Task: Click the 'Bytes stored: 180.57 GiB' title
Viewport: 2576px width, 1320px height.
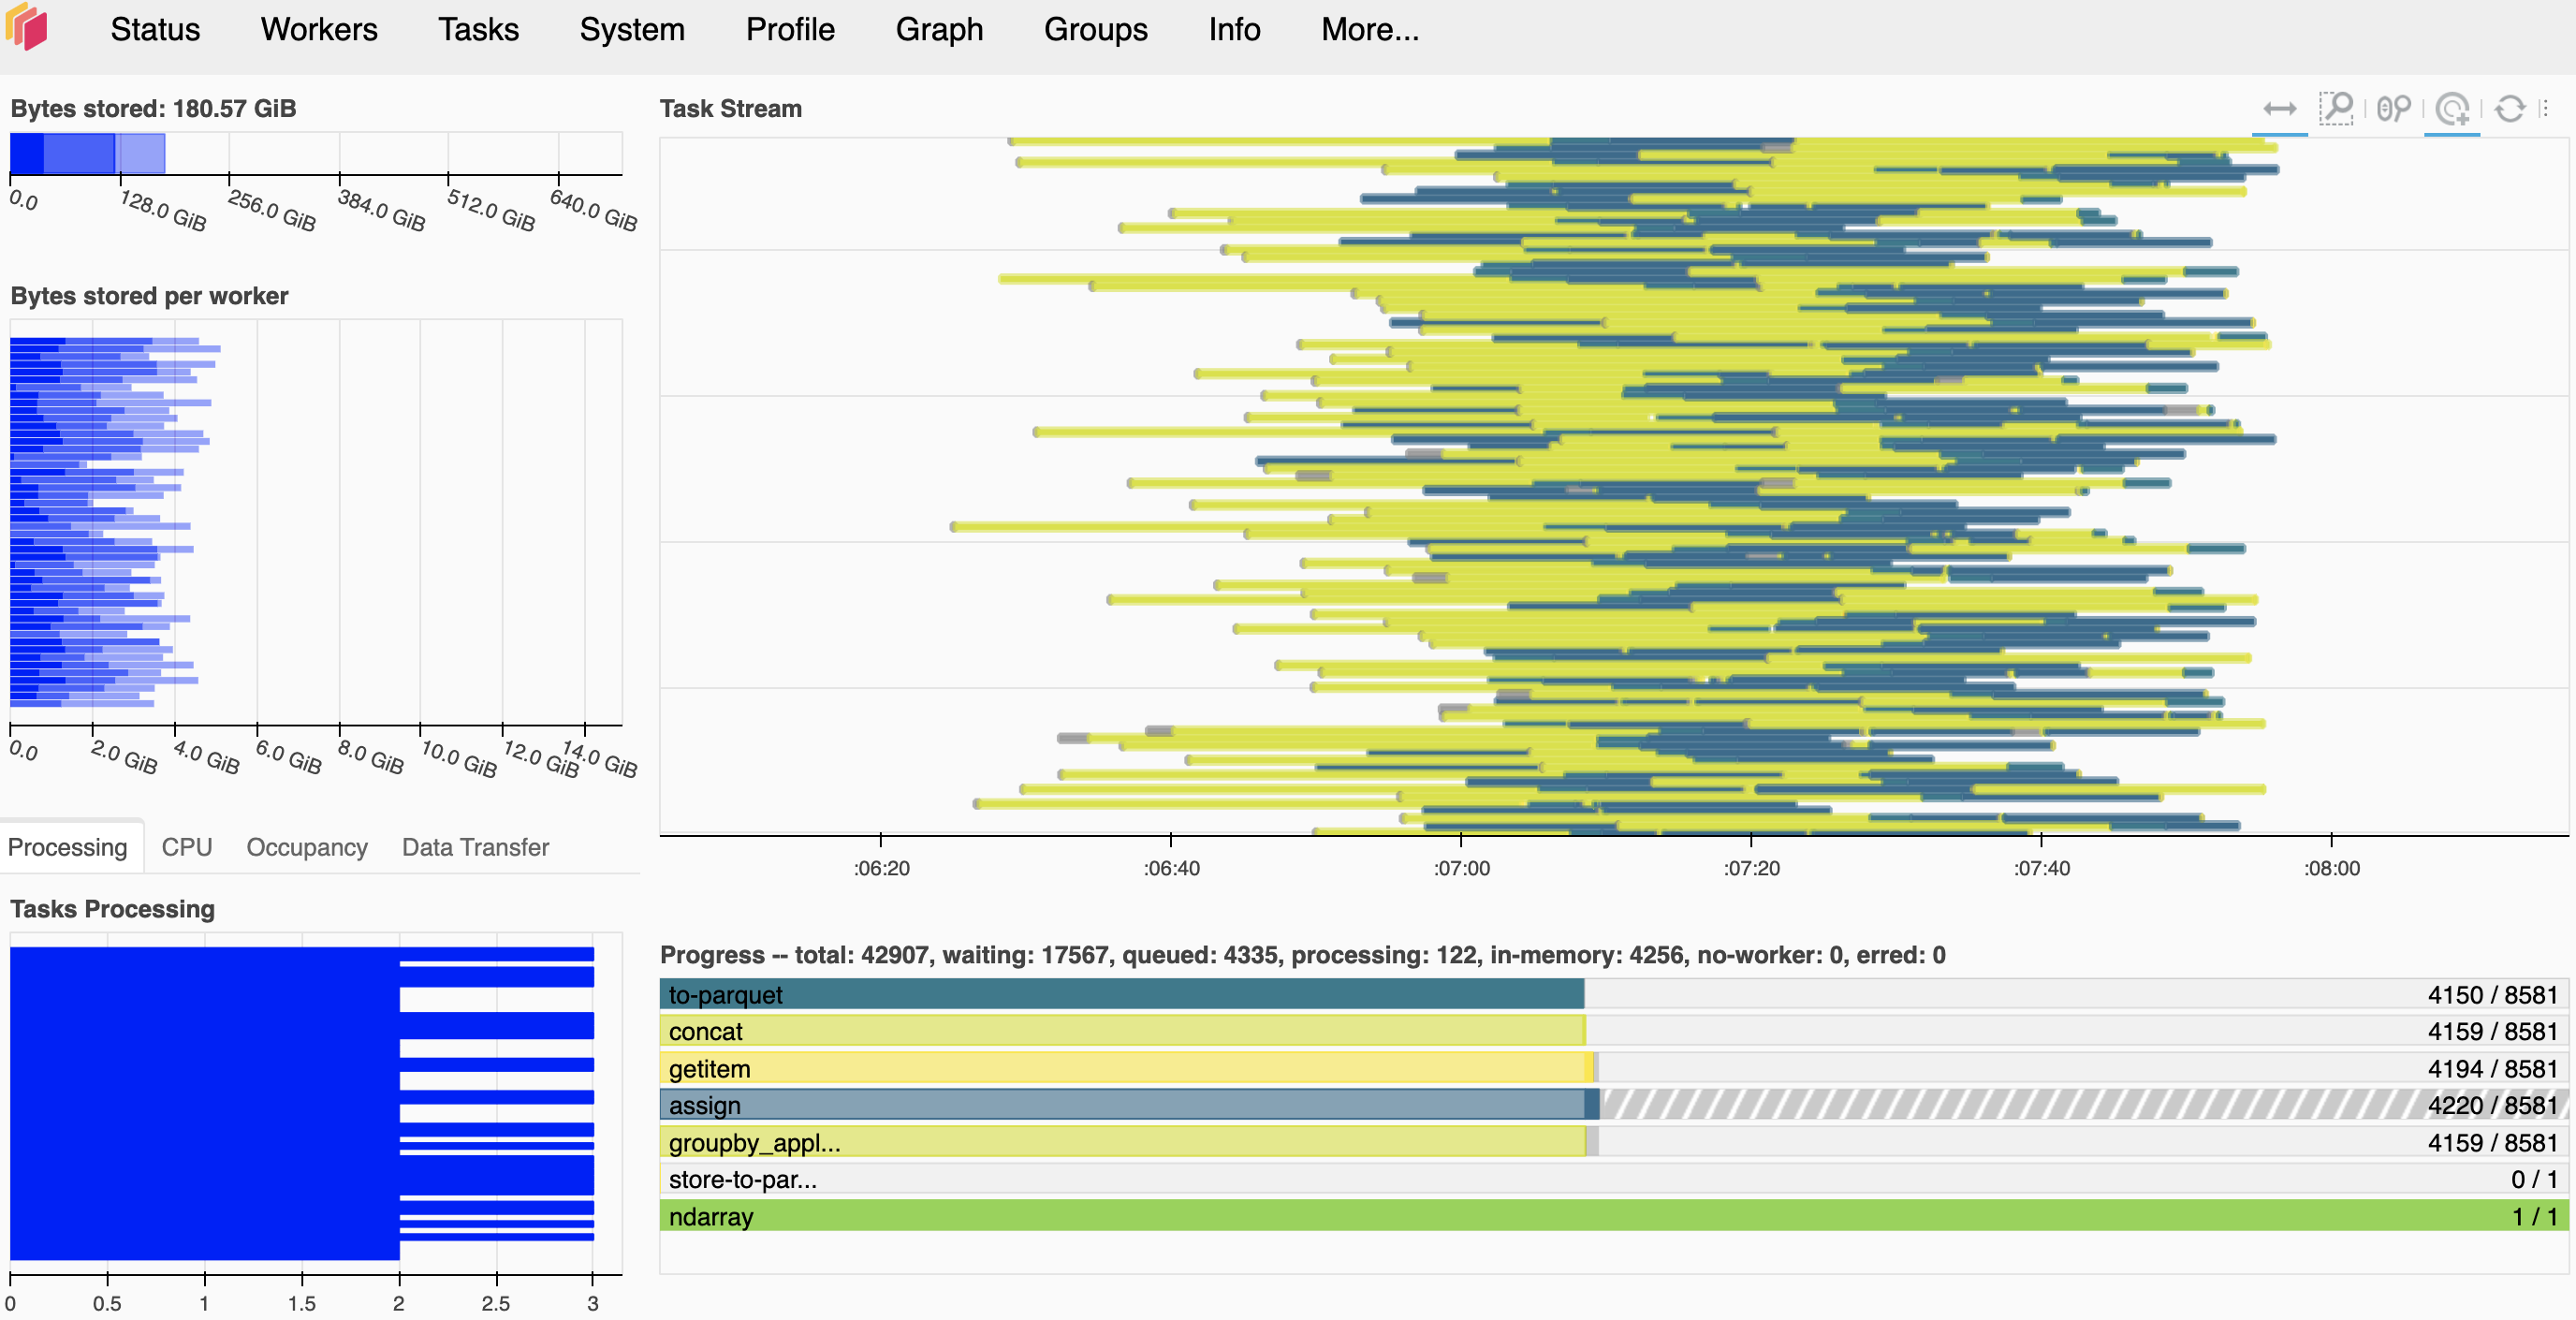Action: click(153, 109)
